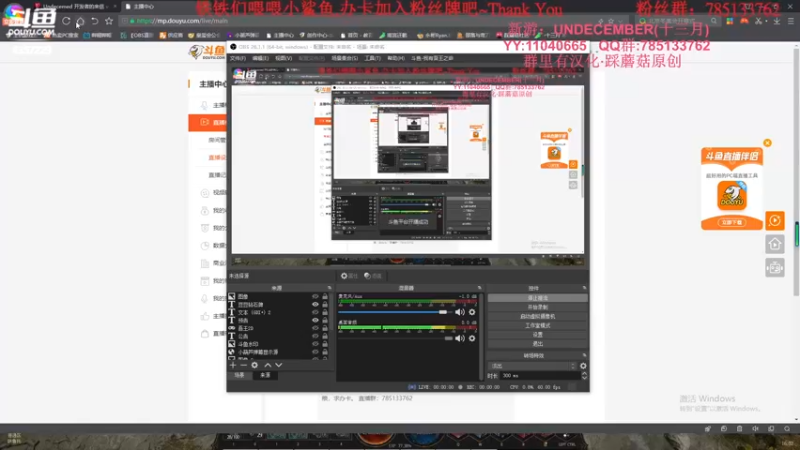Open OBS 视图(V) menu
Image resolution: width=800 pixels, height=450 pixels.
pyautogui.click(x=284, y=58)
